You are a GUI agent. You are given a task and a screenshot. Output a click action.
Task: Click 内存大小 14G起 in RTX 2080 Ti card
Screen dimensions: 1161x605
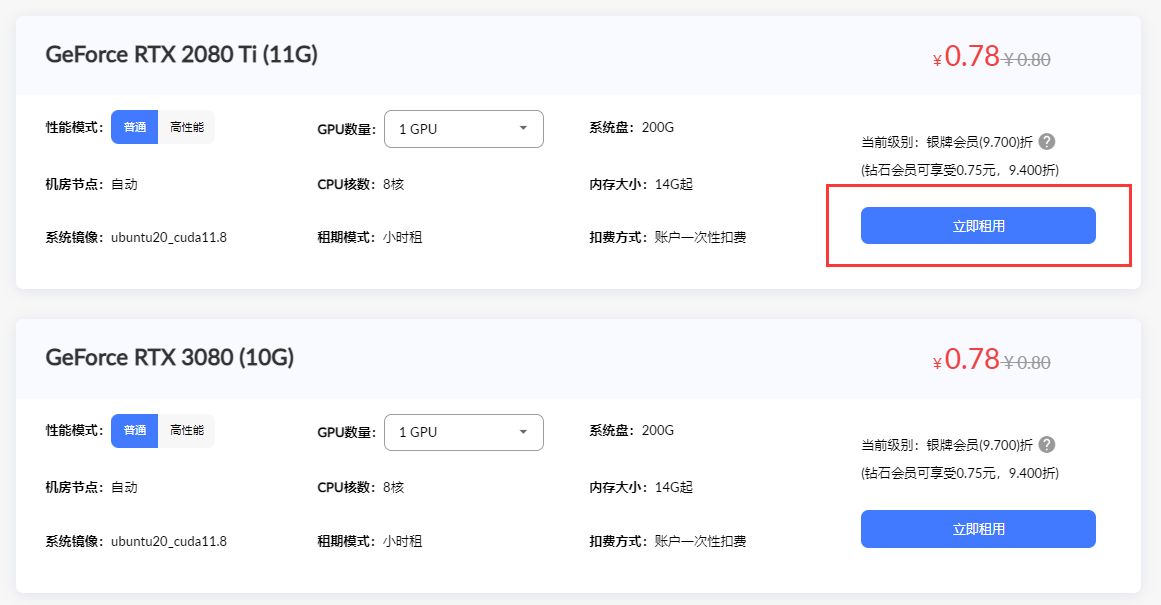[x=641, y=184]
